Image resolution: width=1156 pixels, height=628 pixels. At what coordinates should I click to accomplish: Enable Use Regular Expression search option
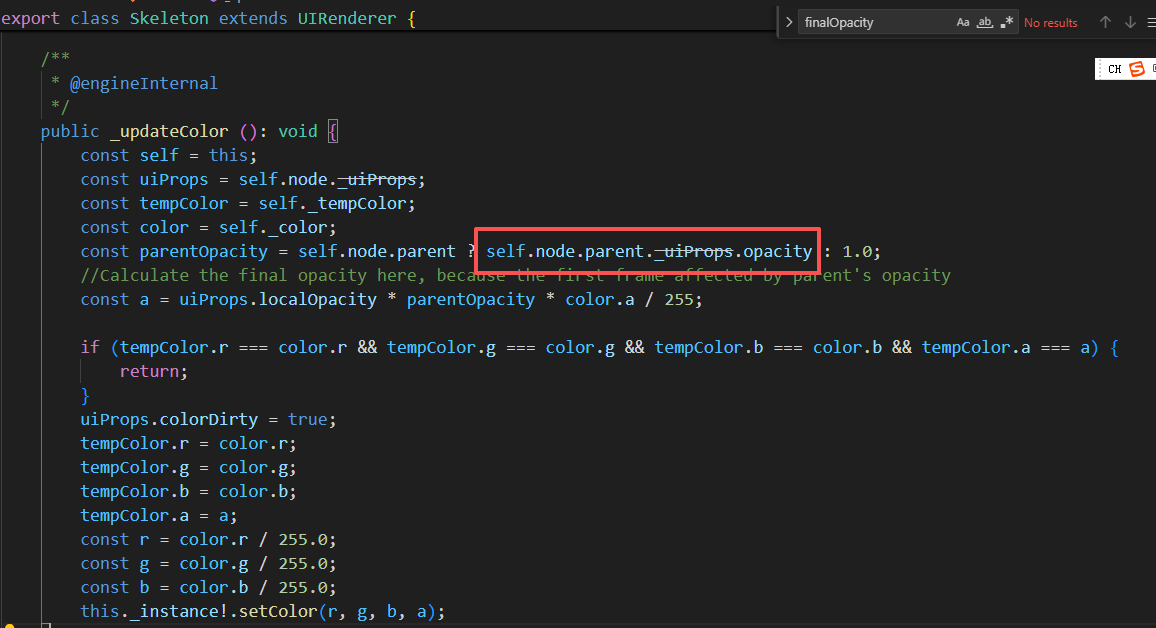(1006, 22)
